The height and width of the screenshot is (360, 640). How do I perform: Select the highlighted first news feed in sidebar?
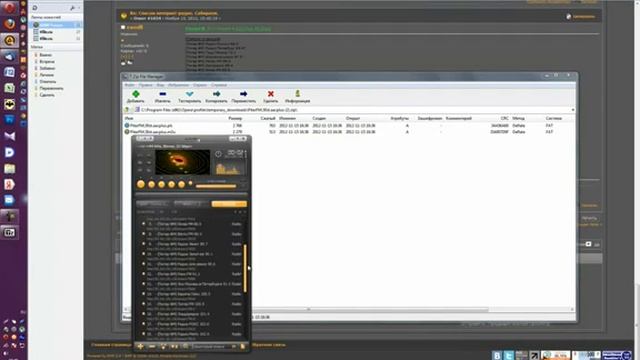pyautogui.click(x=56, y=25)
